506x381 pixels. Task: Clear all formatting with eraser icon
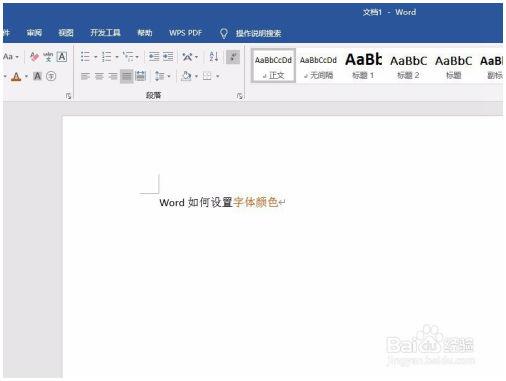pos(34,57)
